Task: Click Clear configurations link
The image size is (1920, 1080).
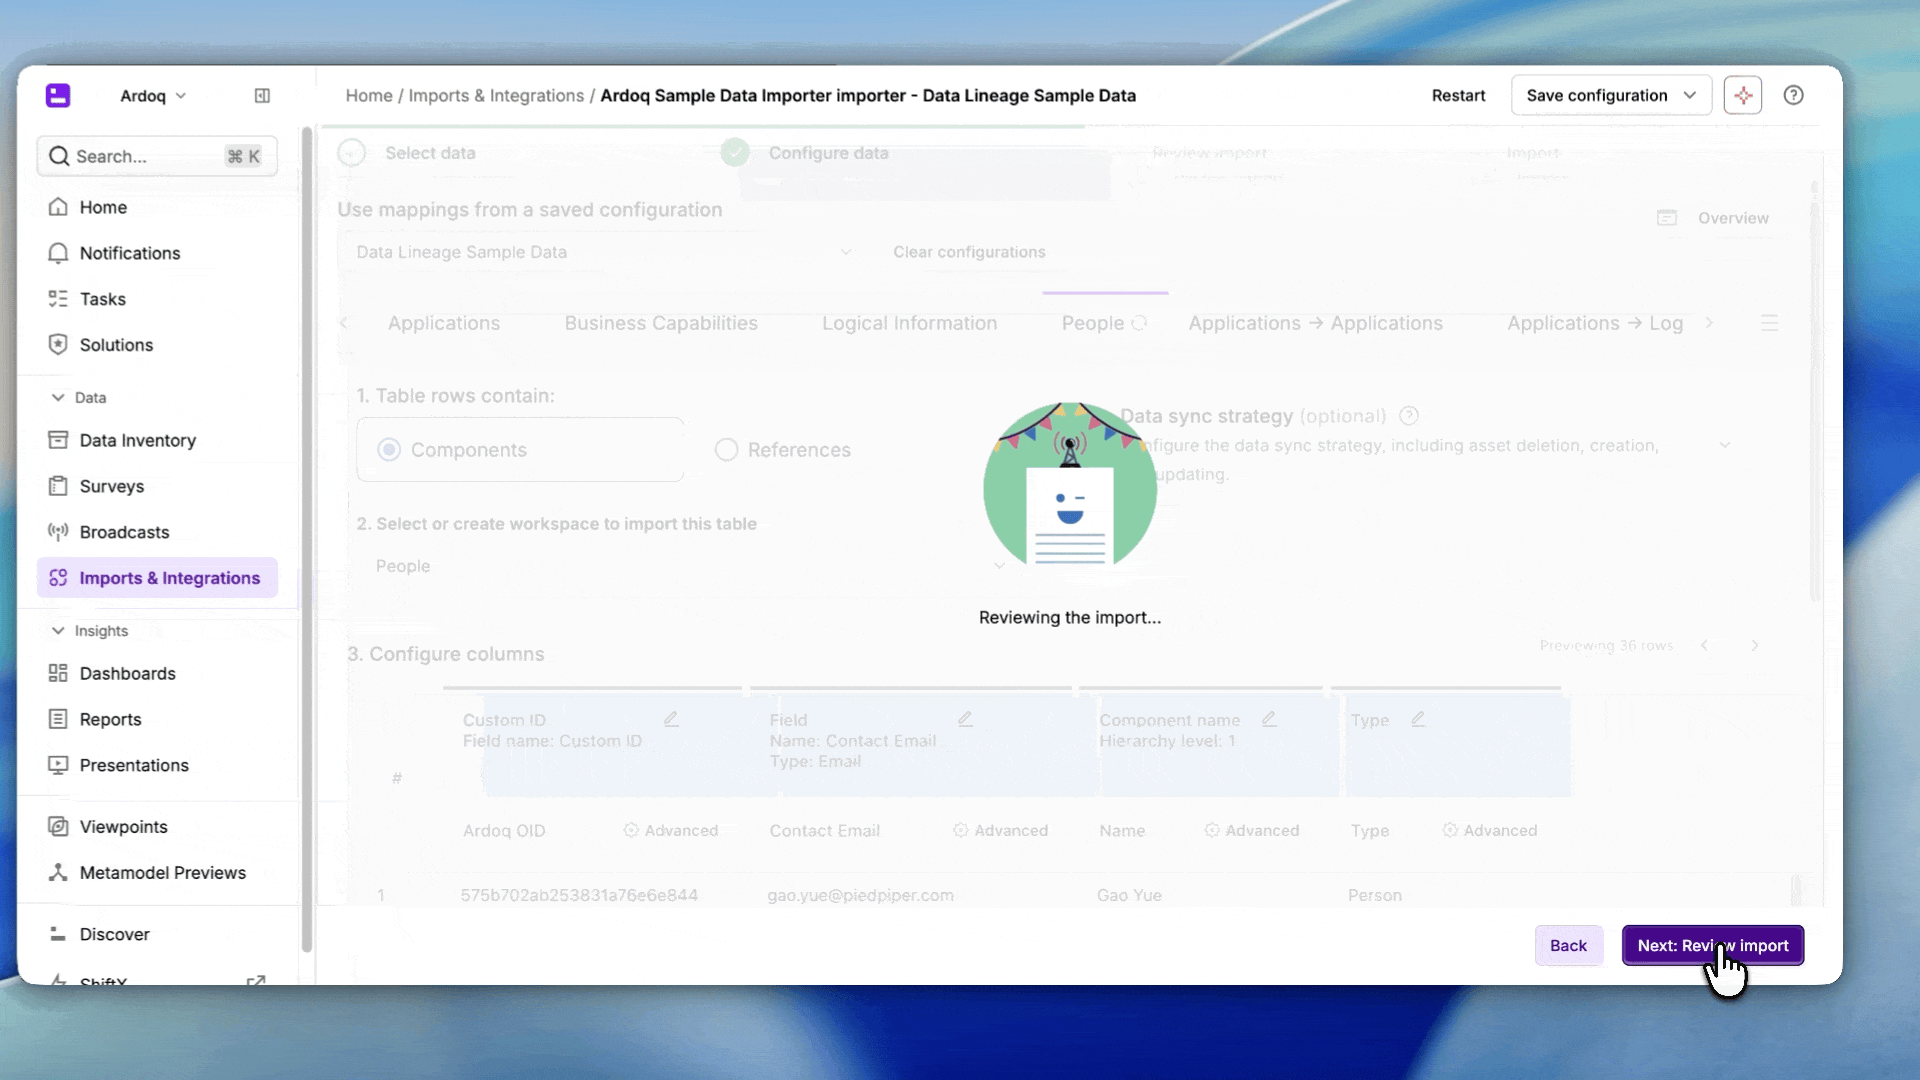Action: click(969, 252)
